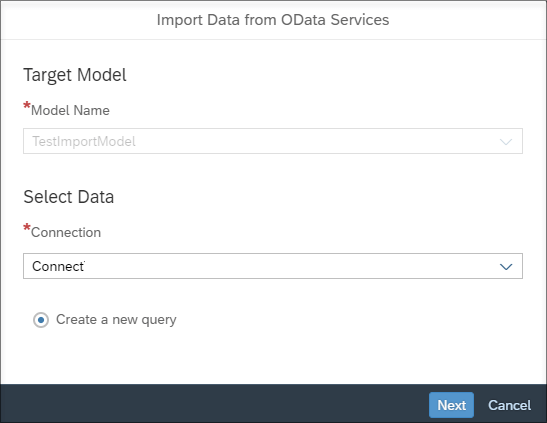Click the word Connect inside the Connection box
This screenshot has height=423, width=547.
(58, 266)
